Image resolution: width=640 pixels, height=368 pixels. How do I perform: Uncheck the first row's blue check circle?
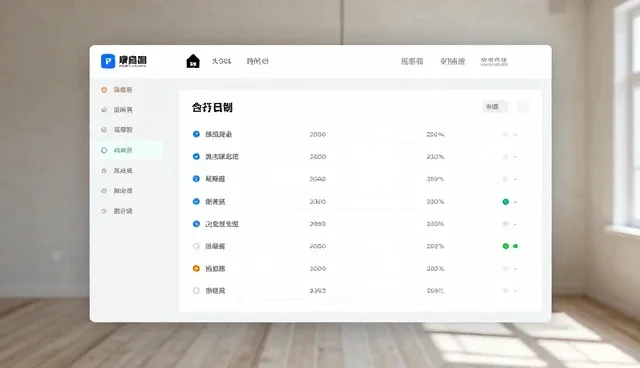tap(196, 134)
